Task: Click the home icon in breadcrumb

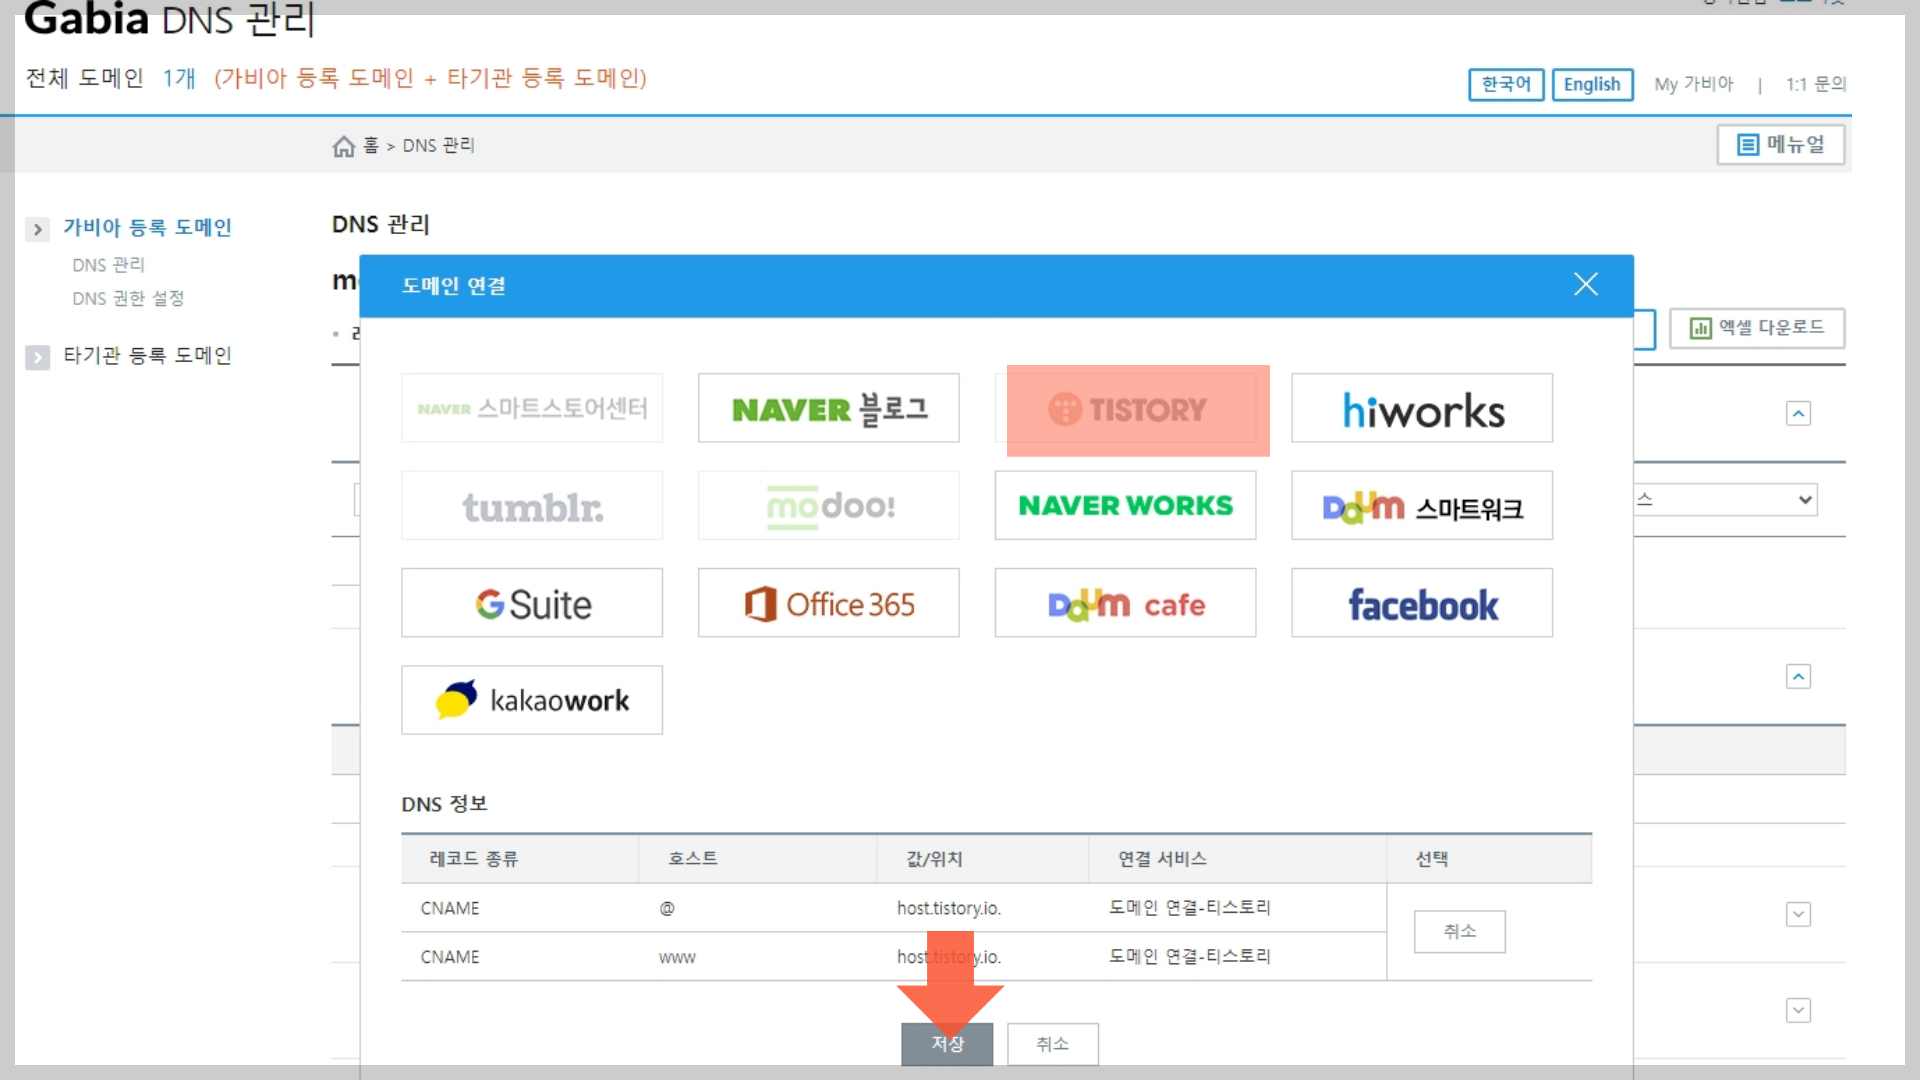Action: coord(343,146)
